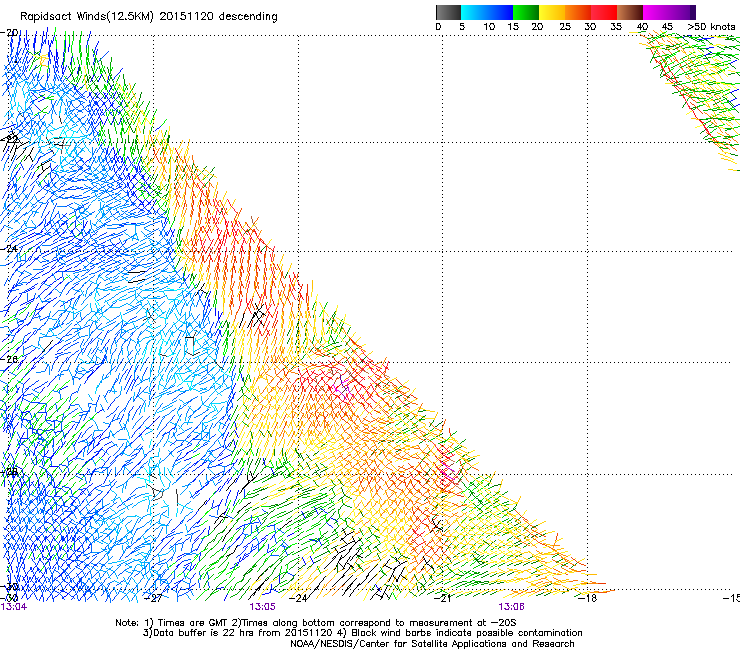Click the 'Data buffer is 22 hrs' note
The image size is (740, 650).
(x=362, y=633)
